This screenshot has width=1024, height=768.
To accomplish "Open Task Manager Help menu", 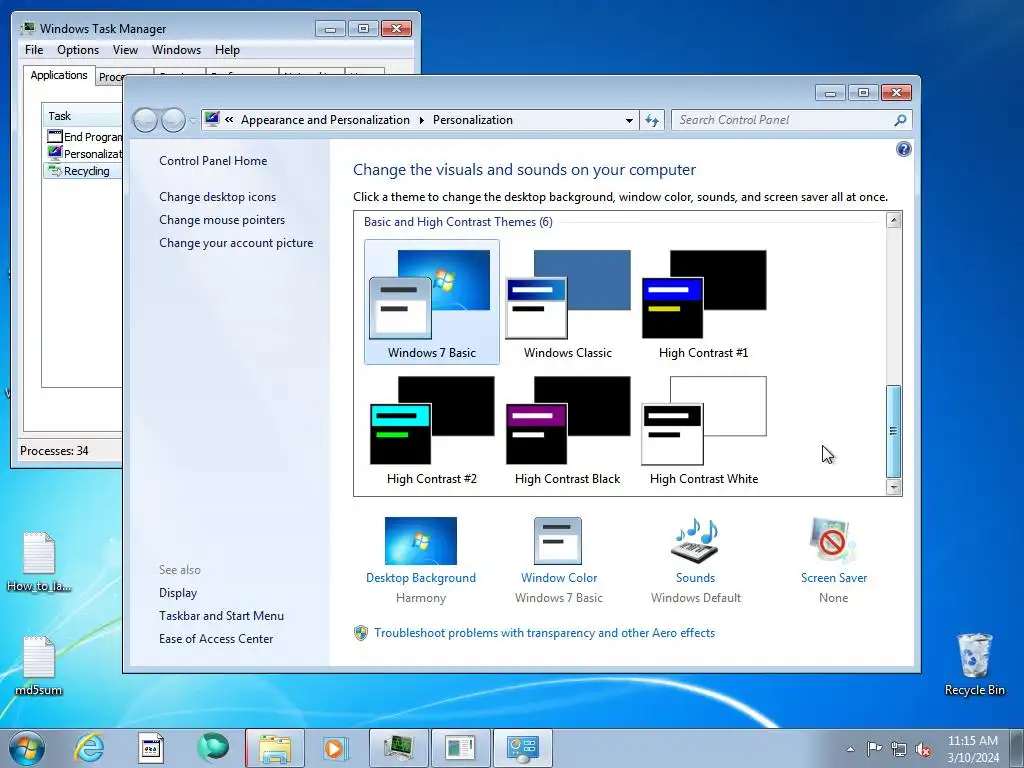I will (227, 50).
